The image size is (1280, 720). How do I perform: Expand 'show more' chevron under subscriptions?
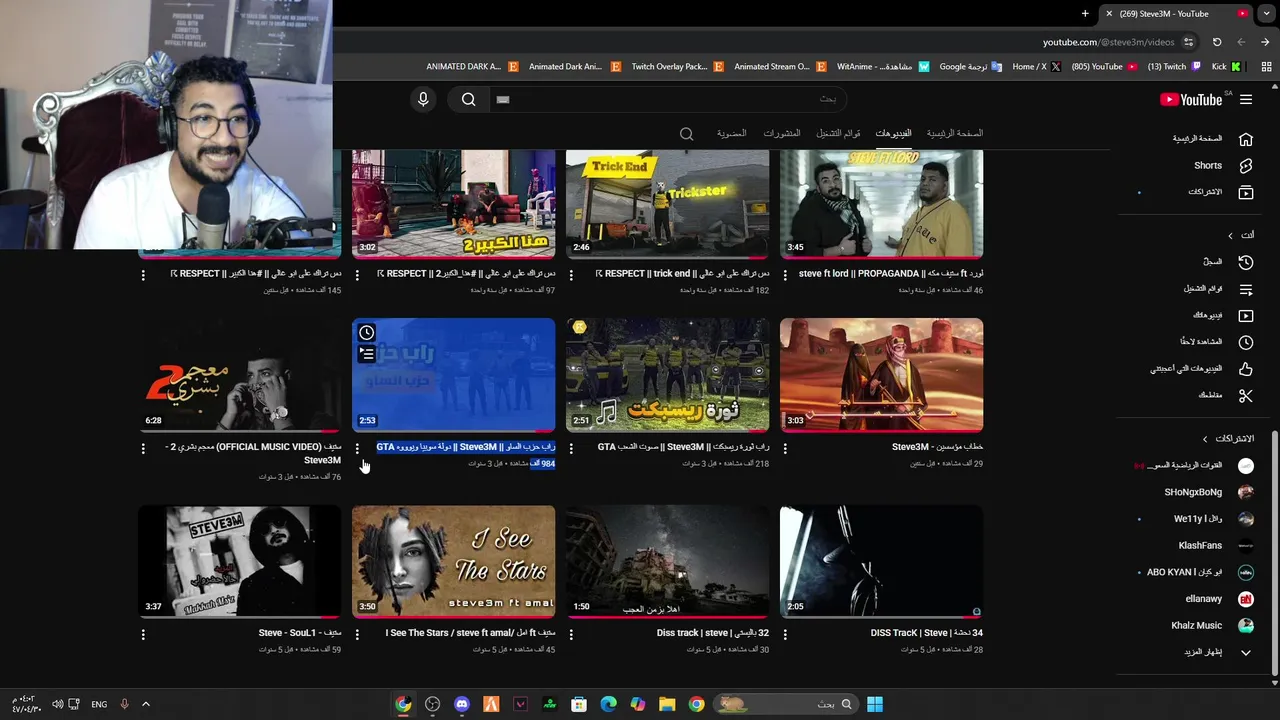click(1245, 652)
